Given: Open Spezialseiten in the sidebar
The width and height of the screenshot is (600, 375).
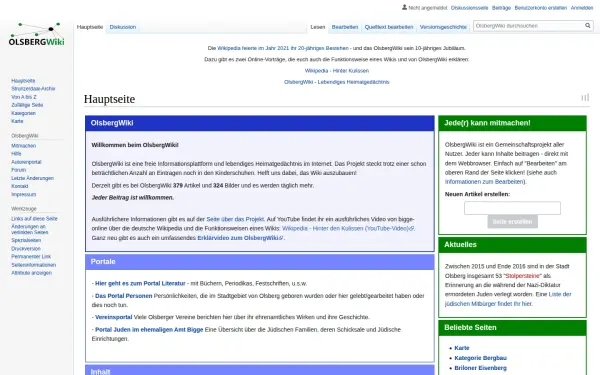Looking at the screenshot, I should [x=26, y=240].
